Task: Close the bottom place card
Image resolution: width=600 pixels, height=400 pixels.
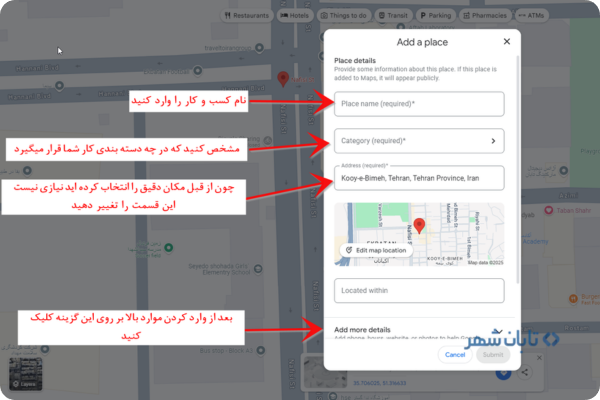Action: tap(539, 358)
